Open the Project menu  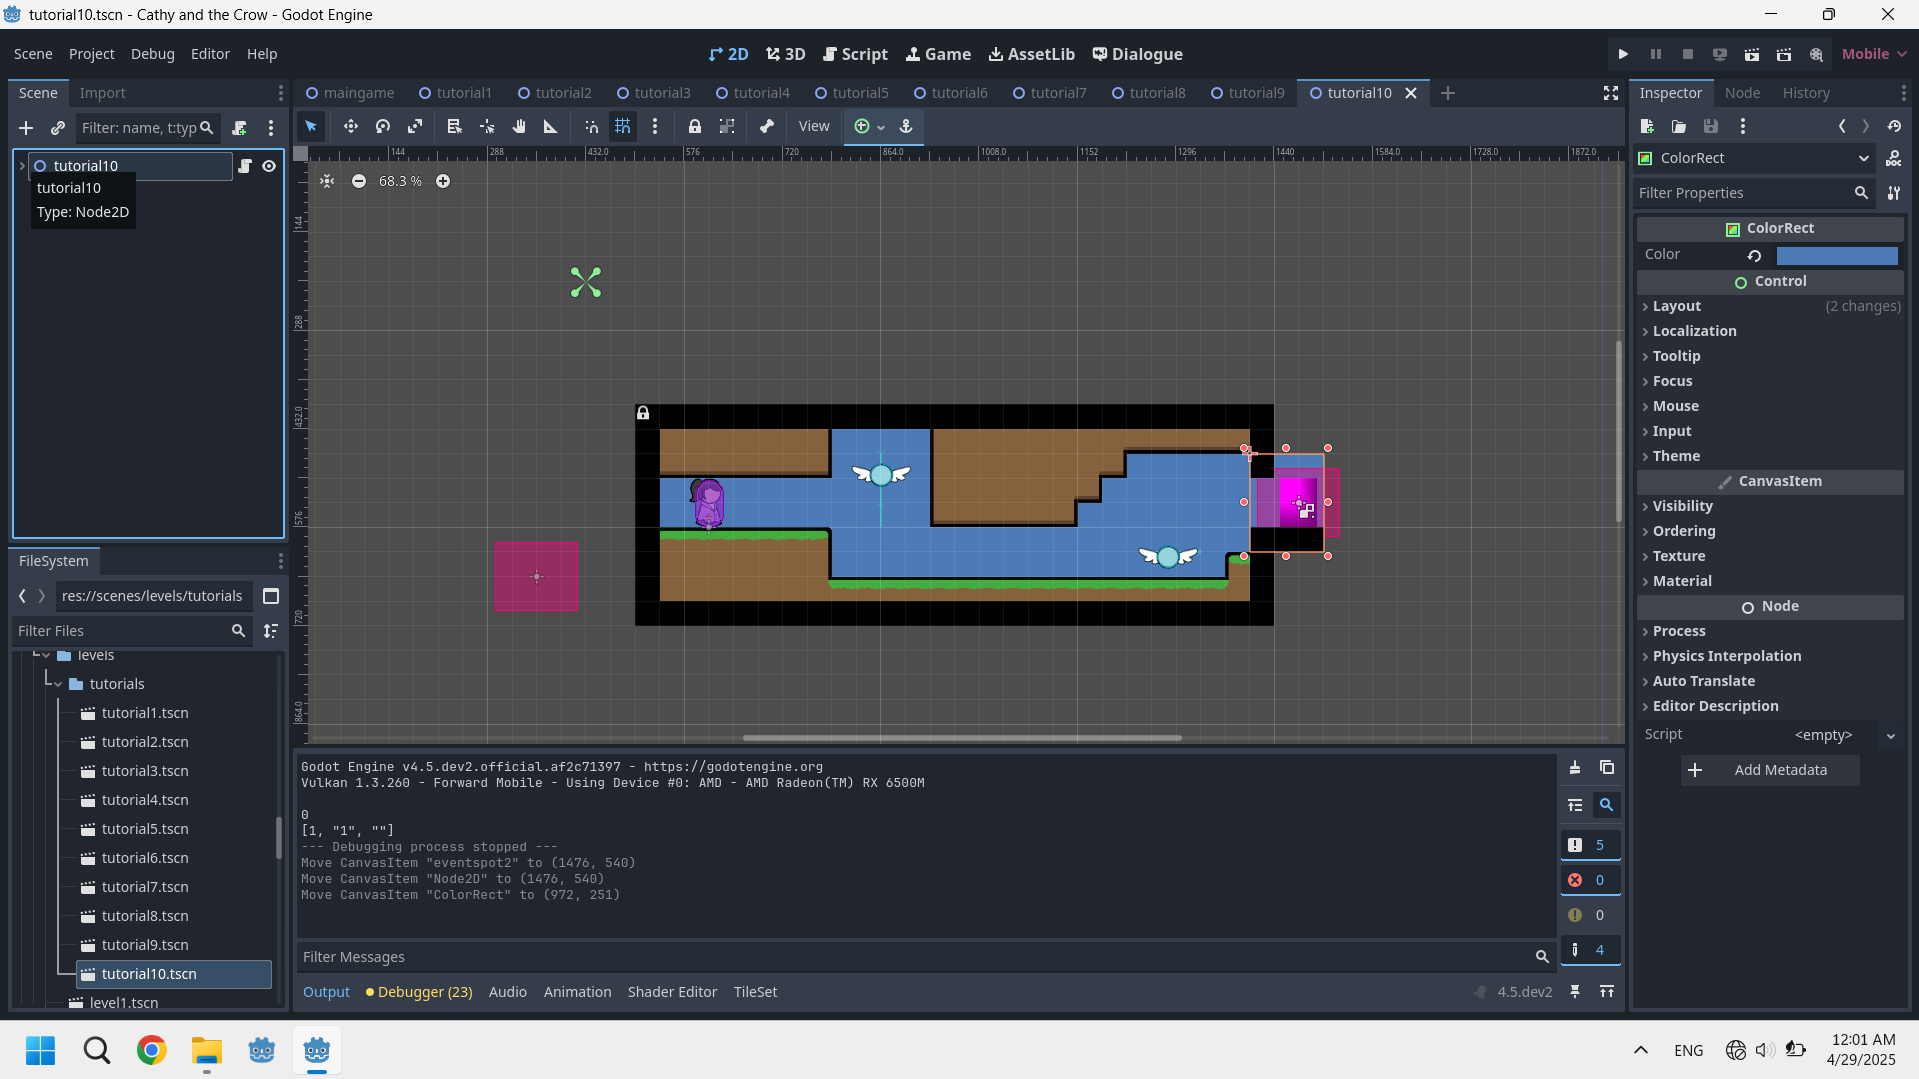click(91, 54)
